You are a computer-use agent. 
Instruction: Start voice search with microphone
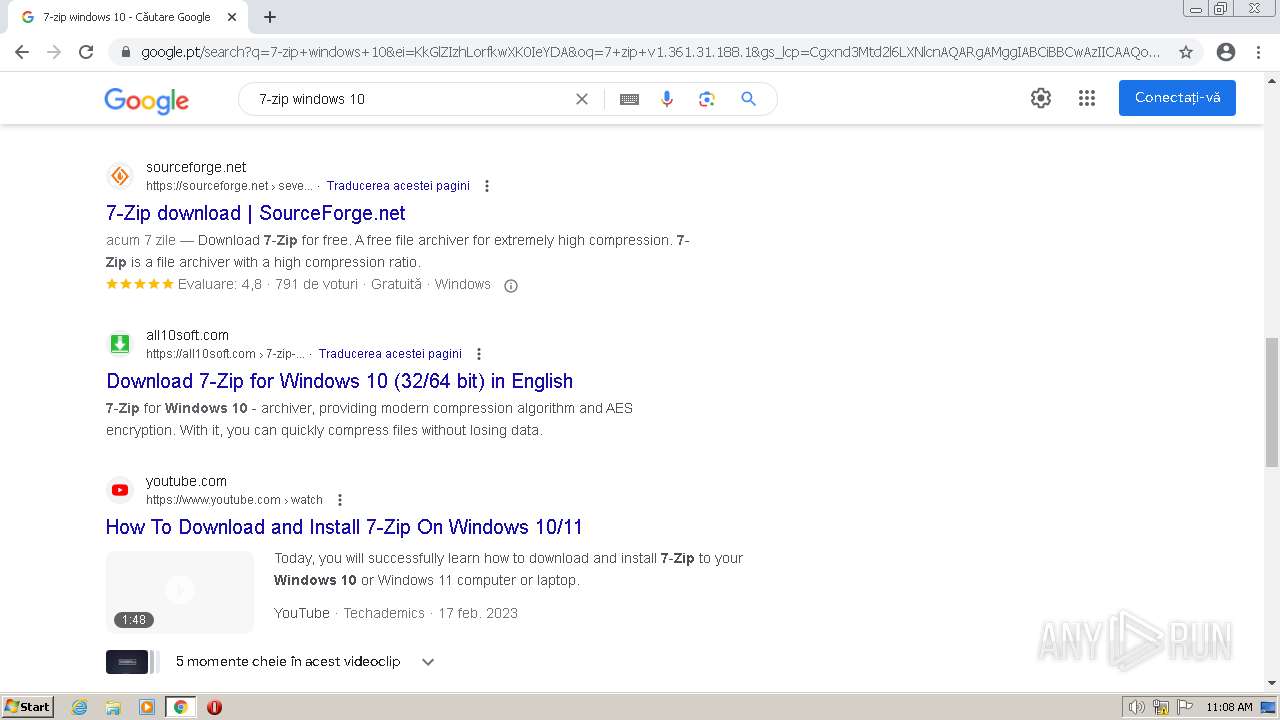[667, 99]
